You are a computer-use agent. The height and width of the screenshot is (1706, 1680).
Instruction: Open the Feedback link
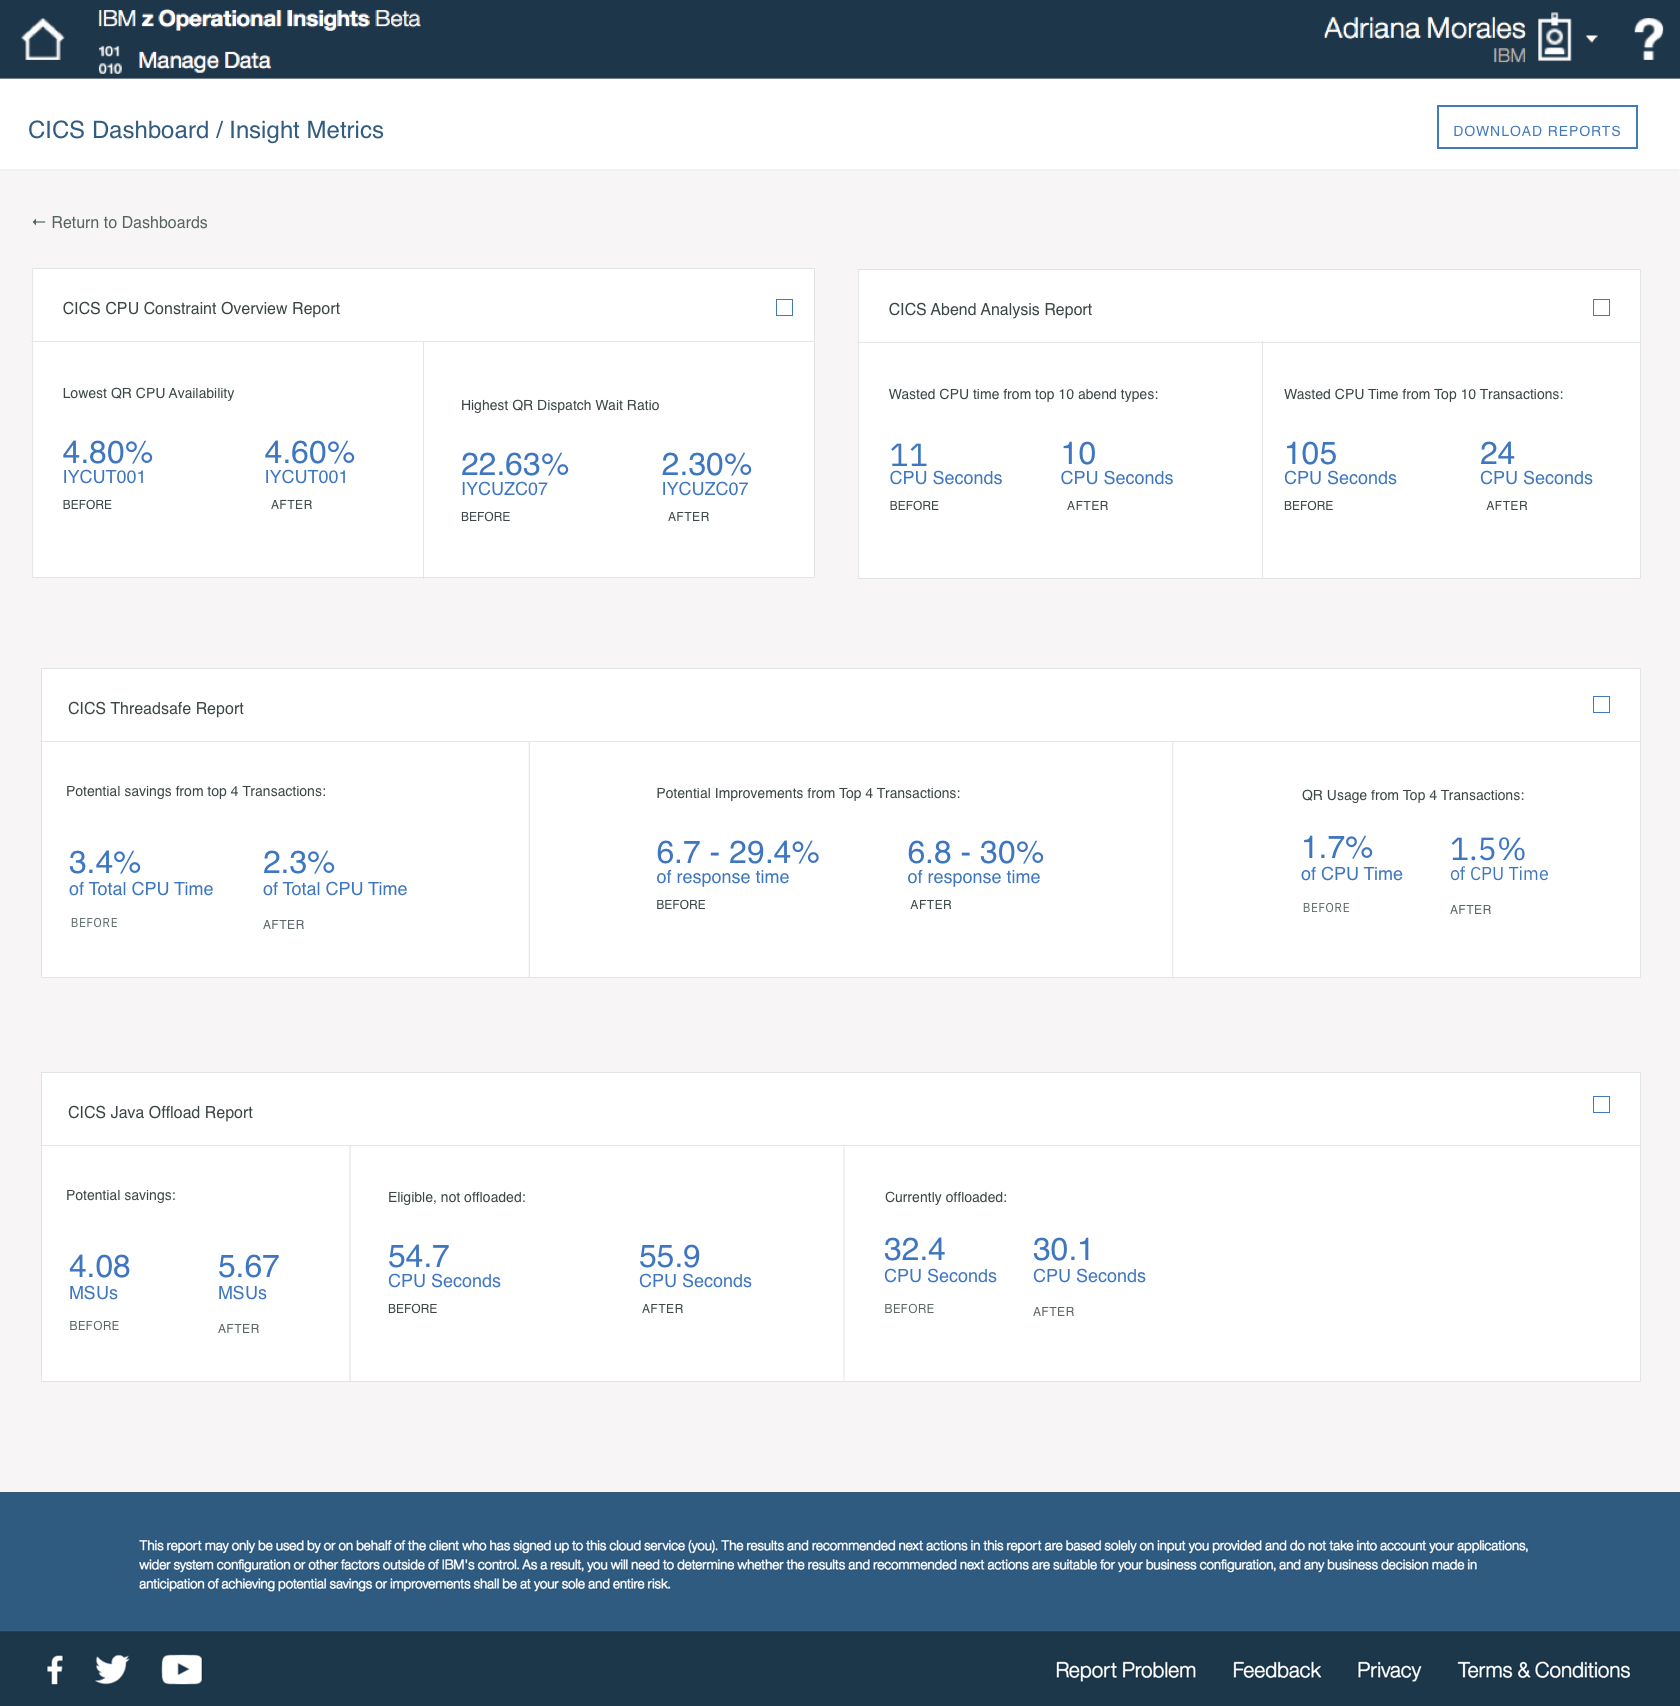pos(1276,1670)
